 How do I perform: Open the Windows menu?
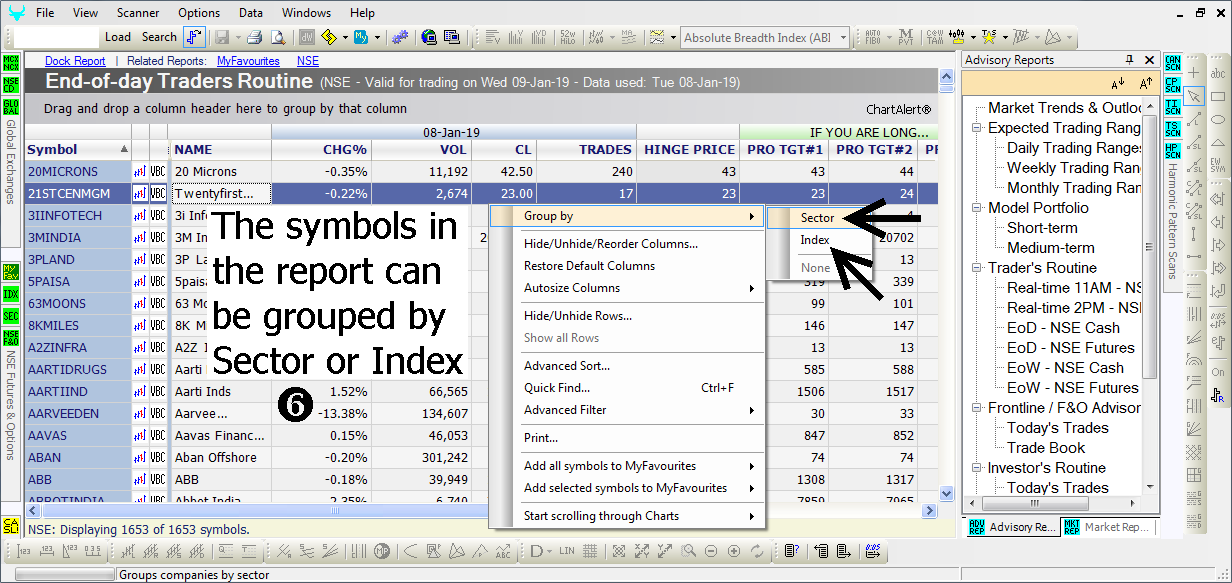click(306, 13)
